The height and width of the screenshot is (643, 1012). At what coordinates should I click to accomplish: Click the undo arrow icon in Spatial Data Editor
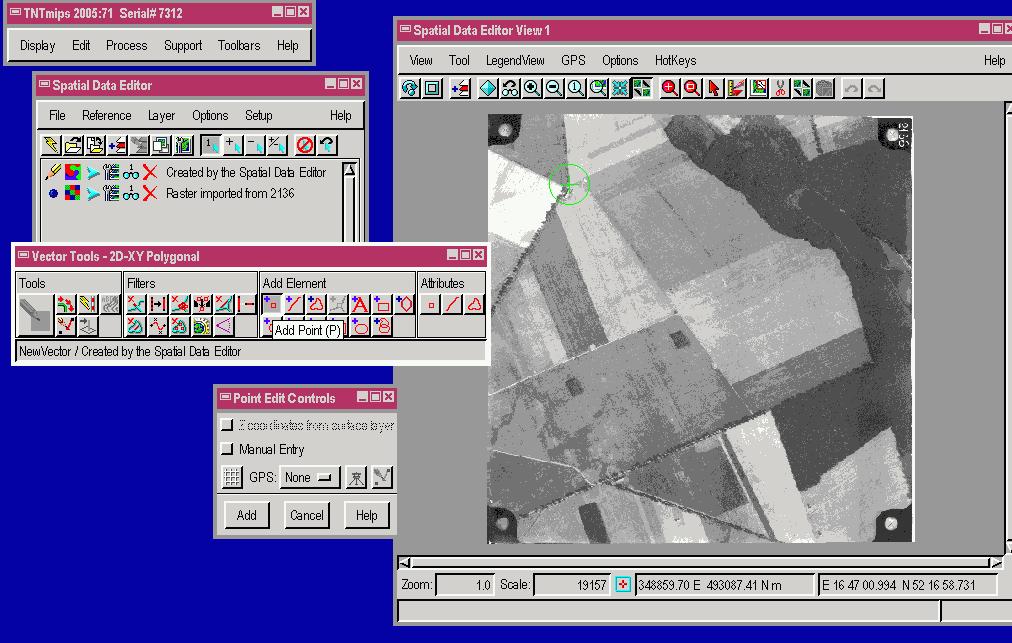327,145
